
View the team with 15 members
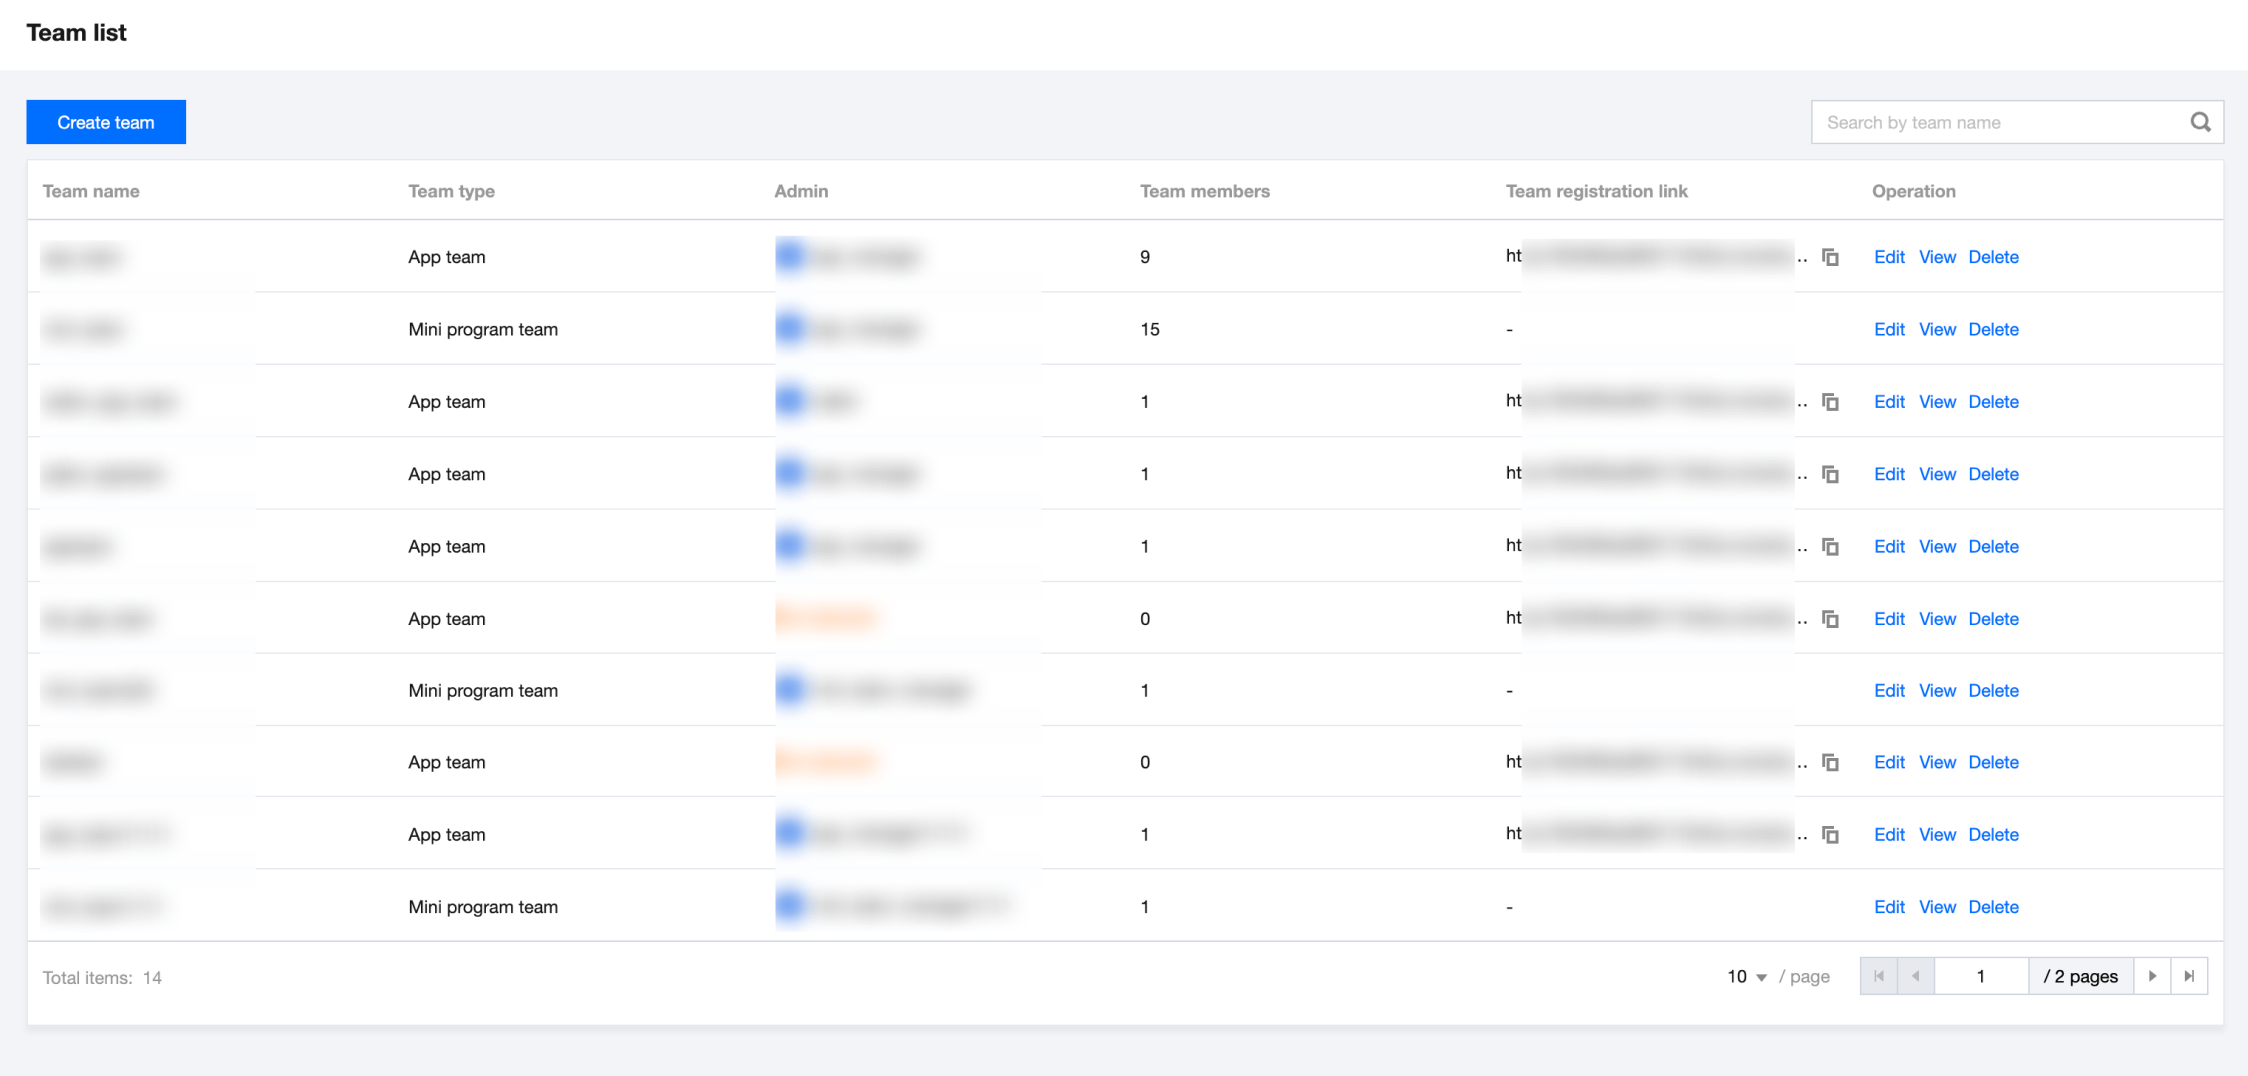[1936, 329]
